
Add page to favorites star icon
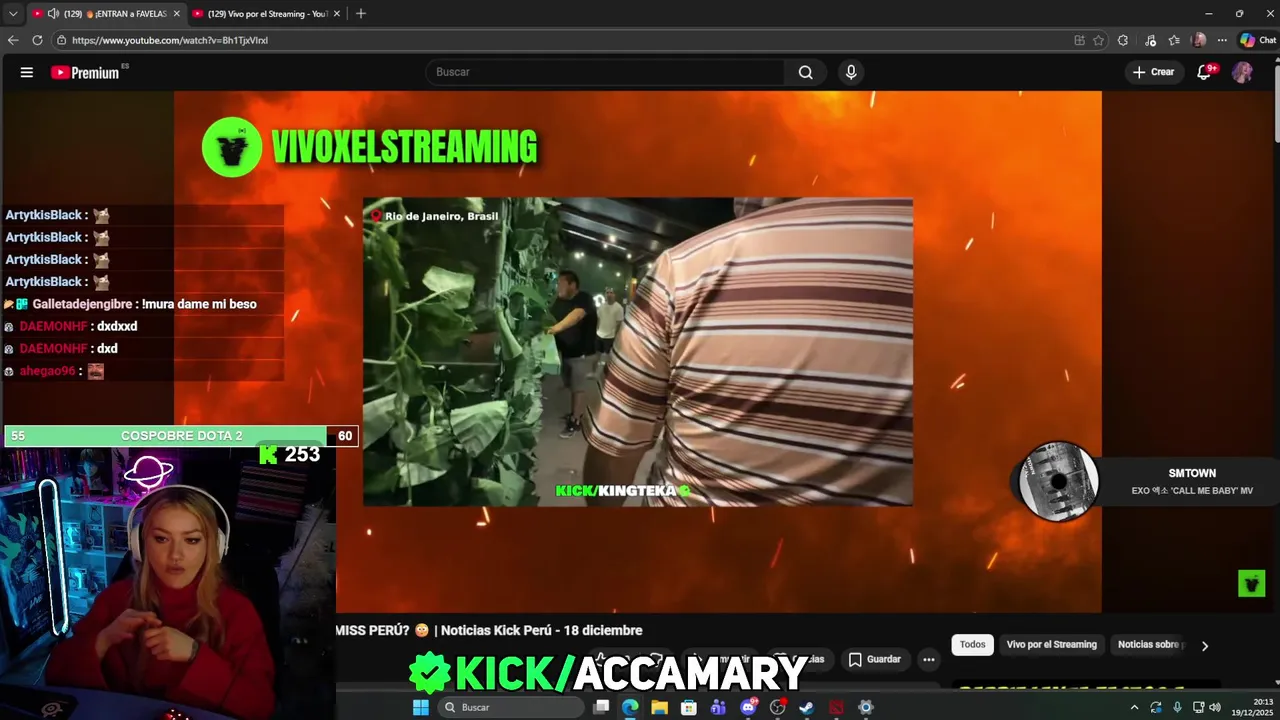click(x=1098, y=40)
